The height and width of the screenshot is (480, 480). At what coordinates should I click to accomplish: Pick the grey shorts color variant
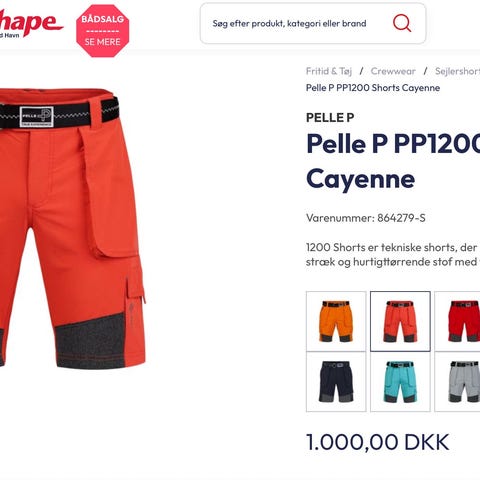(458, 381)
